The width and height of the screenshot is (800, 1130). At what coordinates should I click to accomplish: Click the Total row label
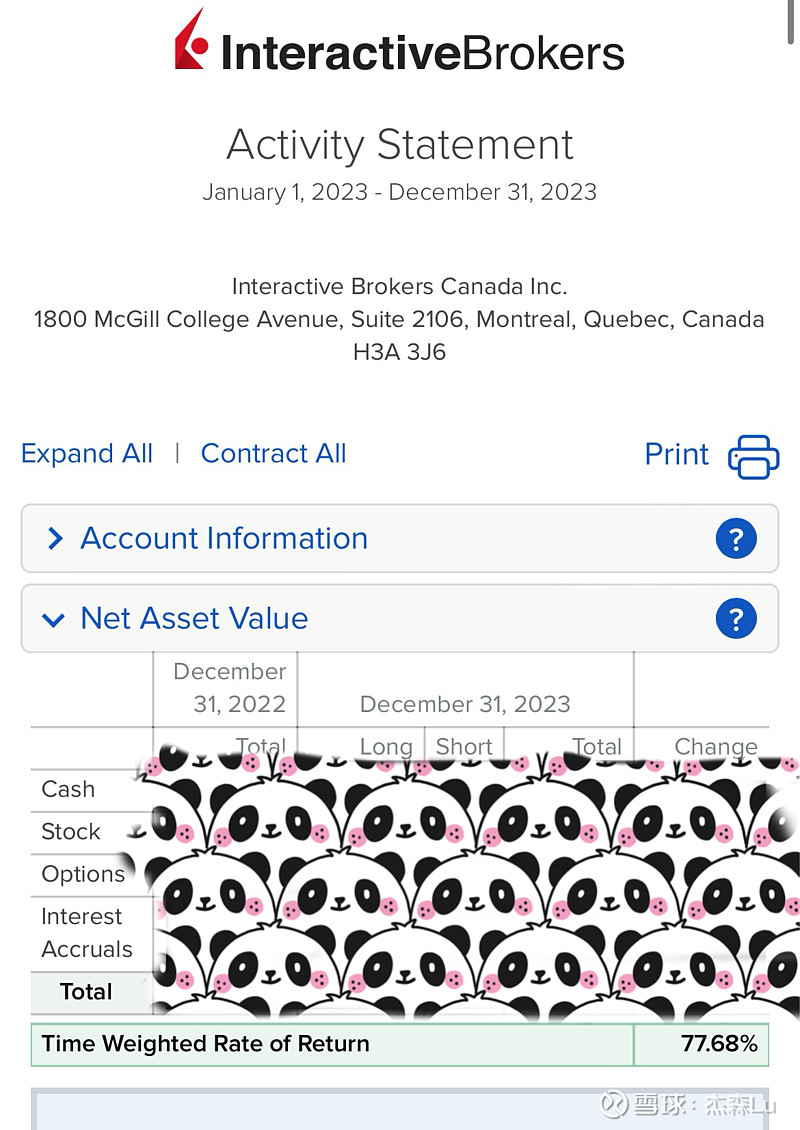pyautogui.click(x=86, y=992)
